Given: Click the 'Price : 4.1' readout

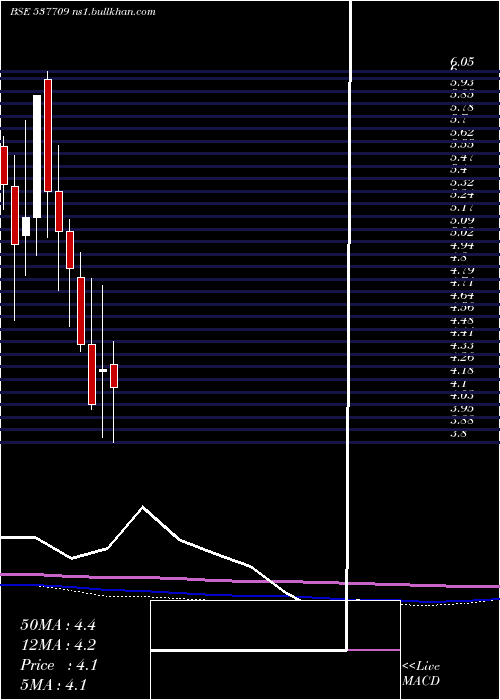Looking at the screenshot, I should (59, 665).
